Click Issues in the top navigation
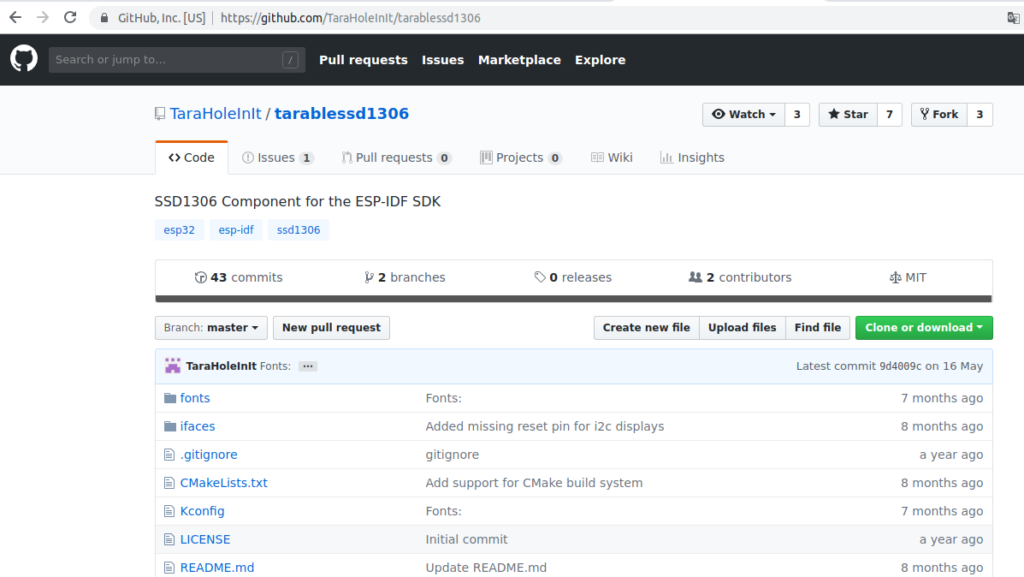Image resolution: width=1024 pixels, height=577 pixels. point(443,59)
